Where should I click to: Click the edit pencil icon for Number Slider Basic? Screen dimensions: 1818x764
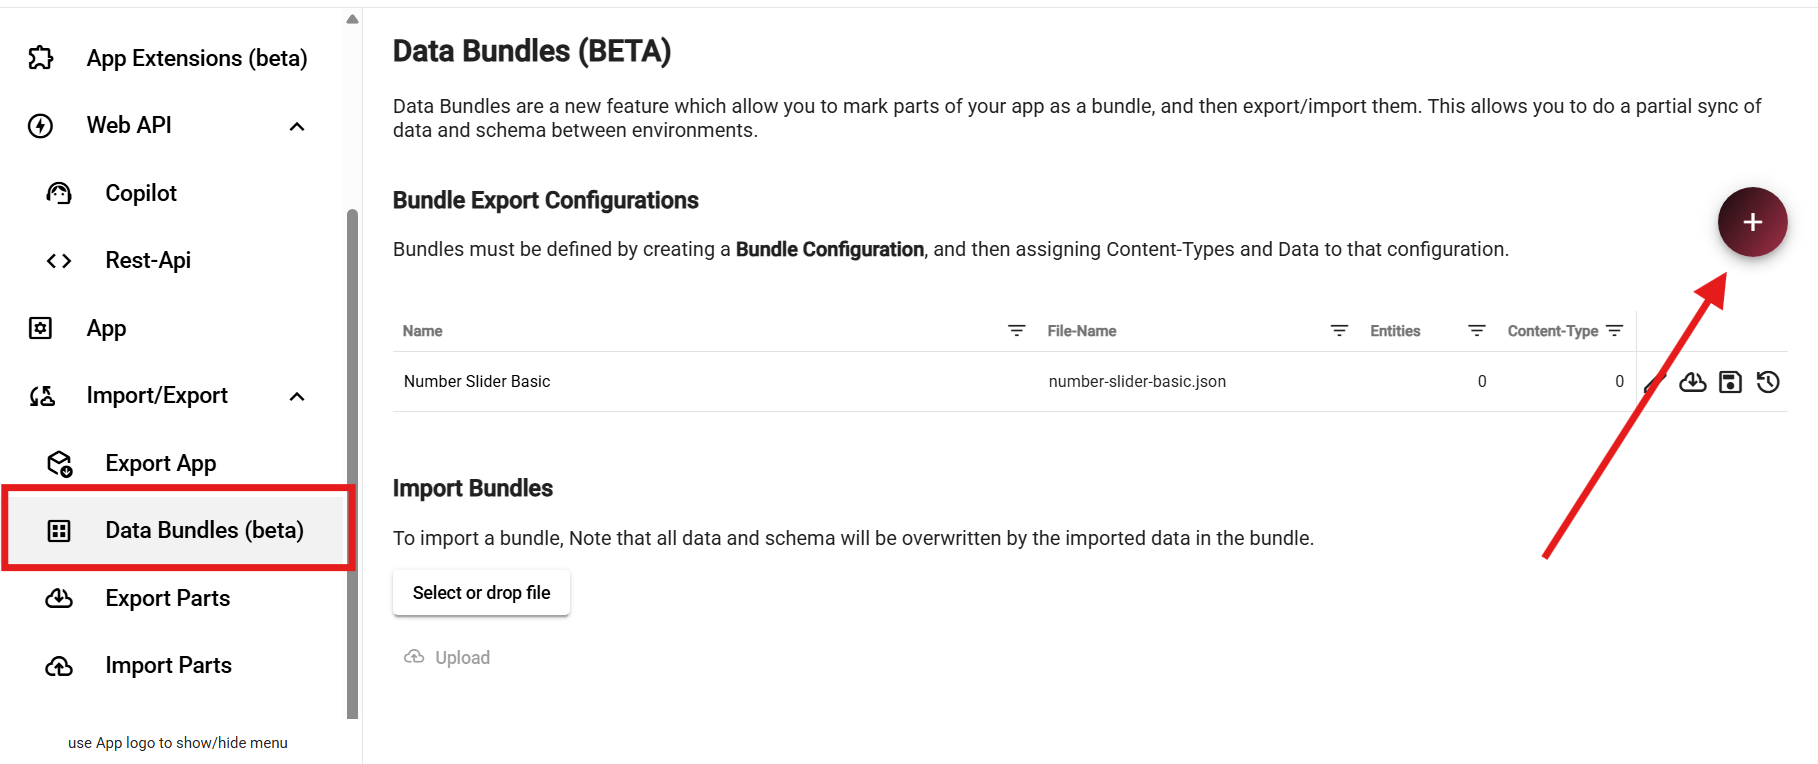click(x=1653, y=384)
